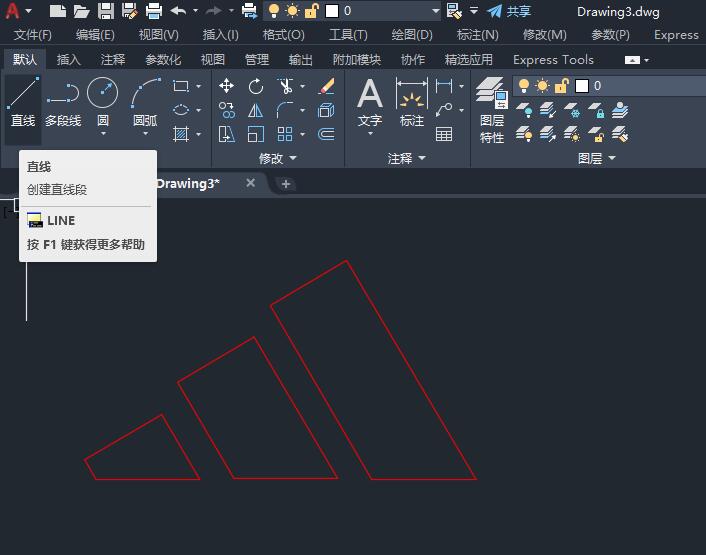
Task: Select the Offset tool icon
Action: (326, 134)
